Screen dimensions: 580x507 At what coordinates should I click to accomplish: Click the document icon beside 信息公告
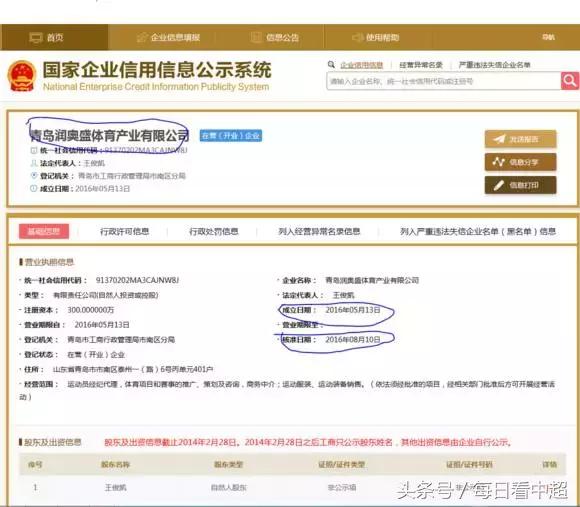tap(256, 37)
